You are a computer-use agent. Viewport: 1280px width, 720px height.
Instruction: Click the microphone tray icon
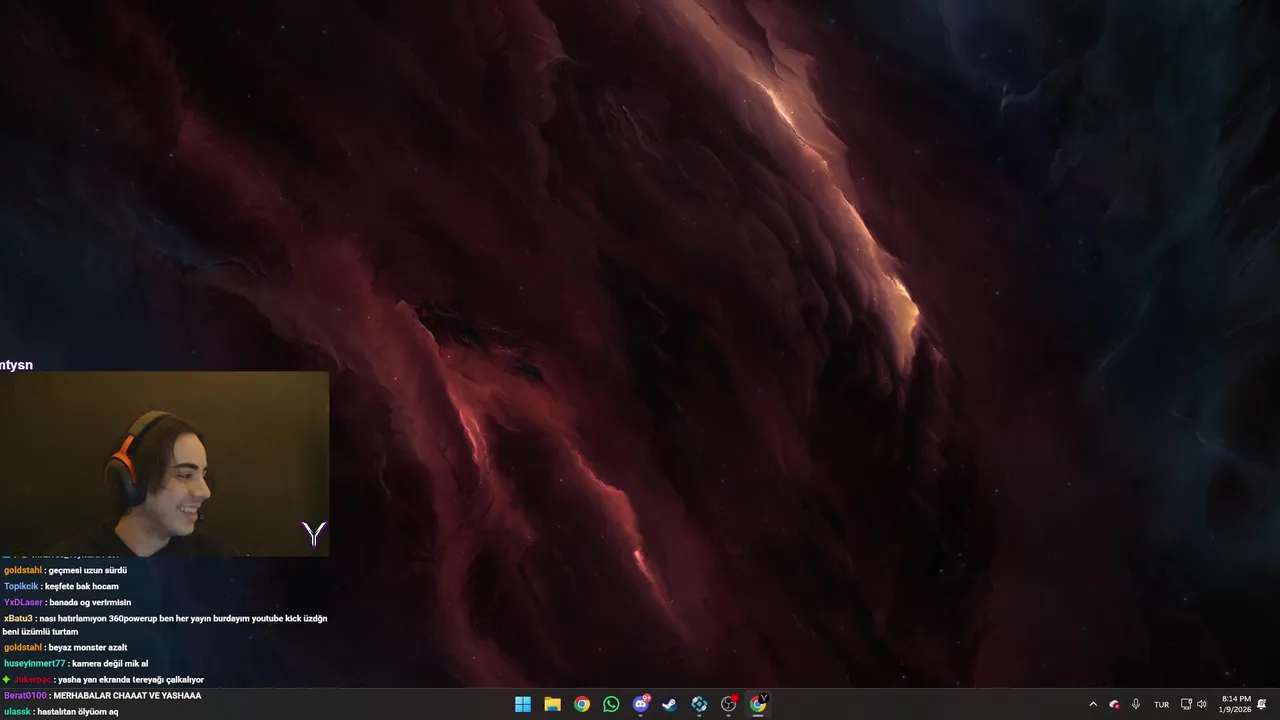coord(1136,704)
